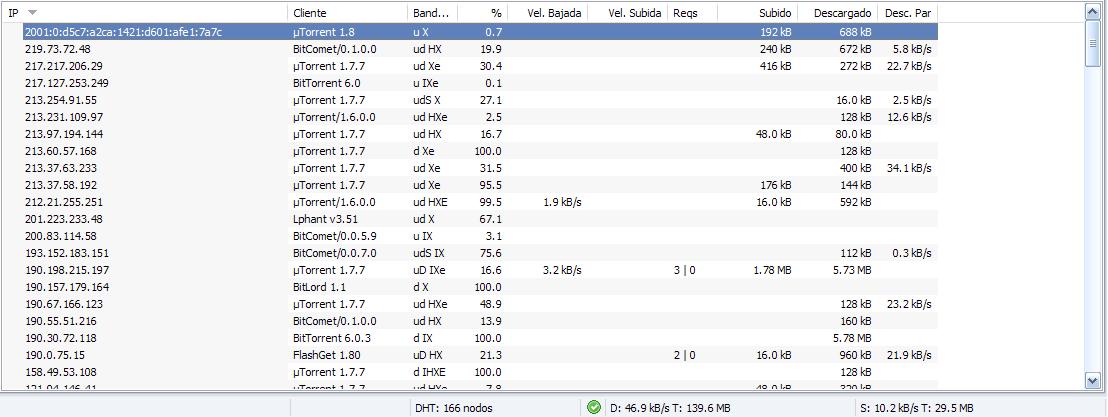Viewport: 1108px width, 417px height.
Task: Select peer 219.73.72.48 running BitComet
Action: pyautogui.click(x=58, y=49)
